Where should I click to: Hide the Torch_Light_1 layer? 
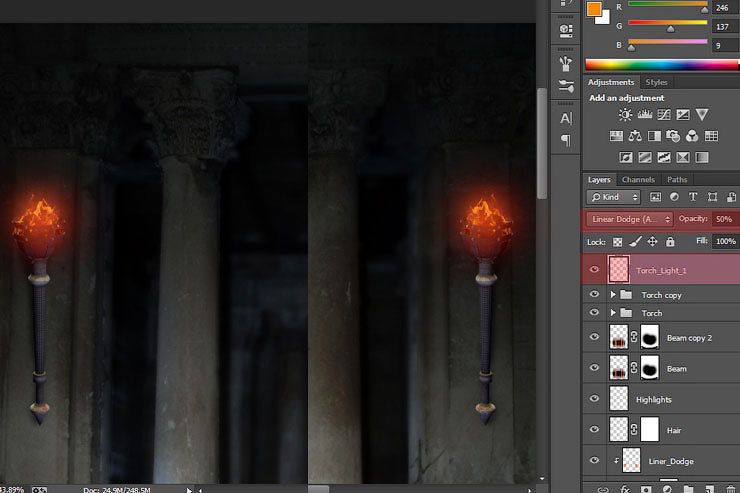pyautogui.click(x=594, y=270)
